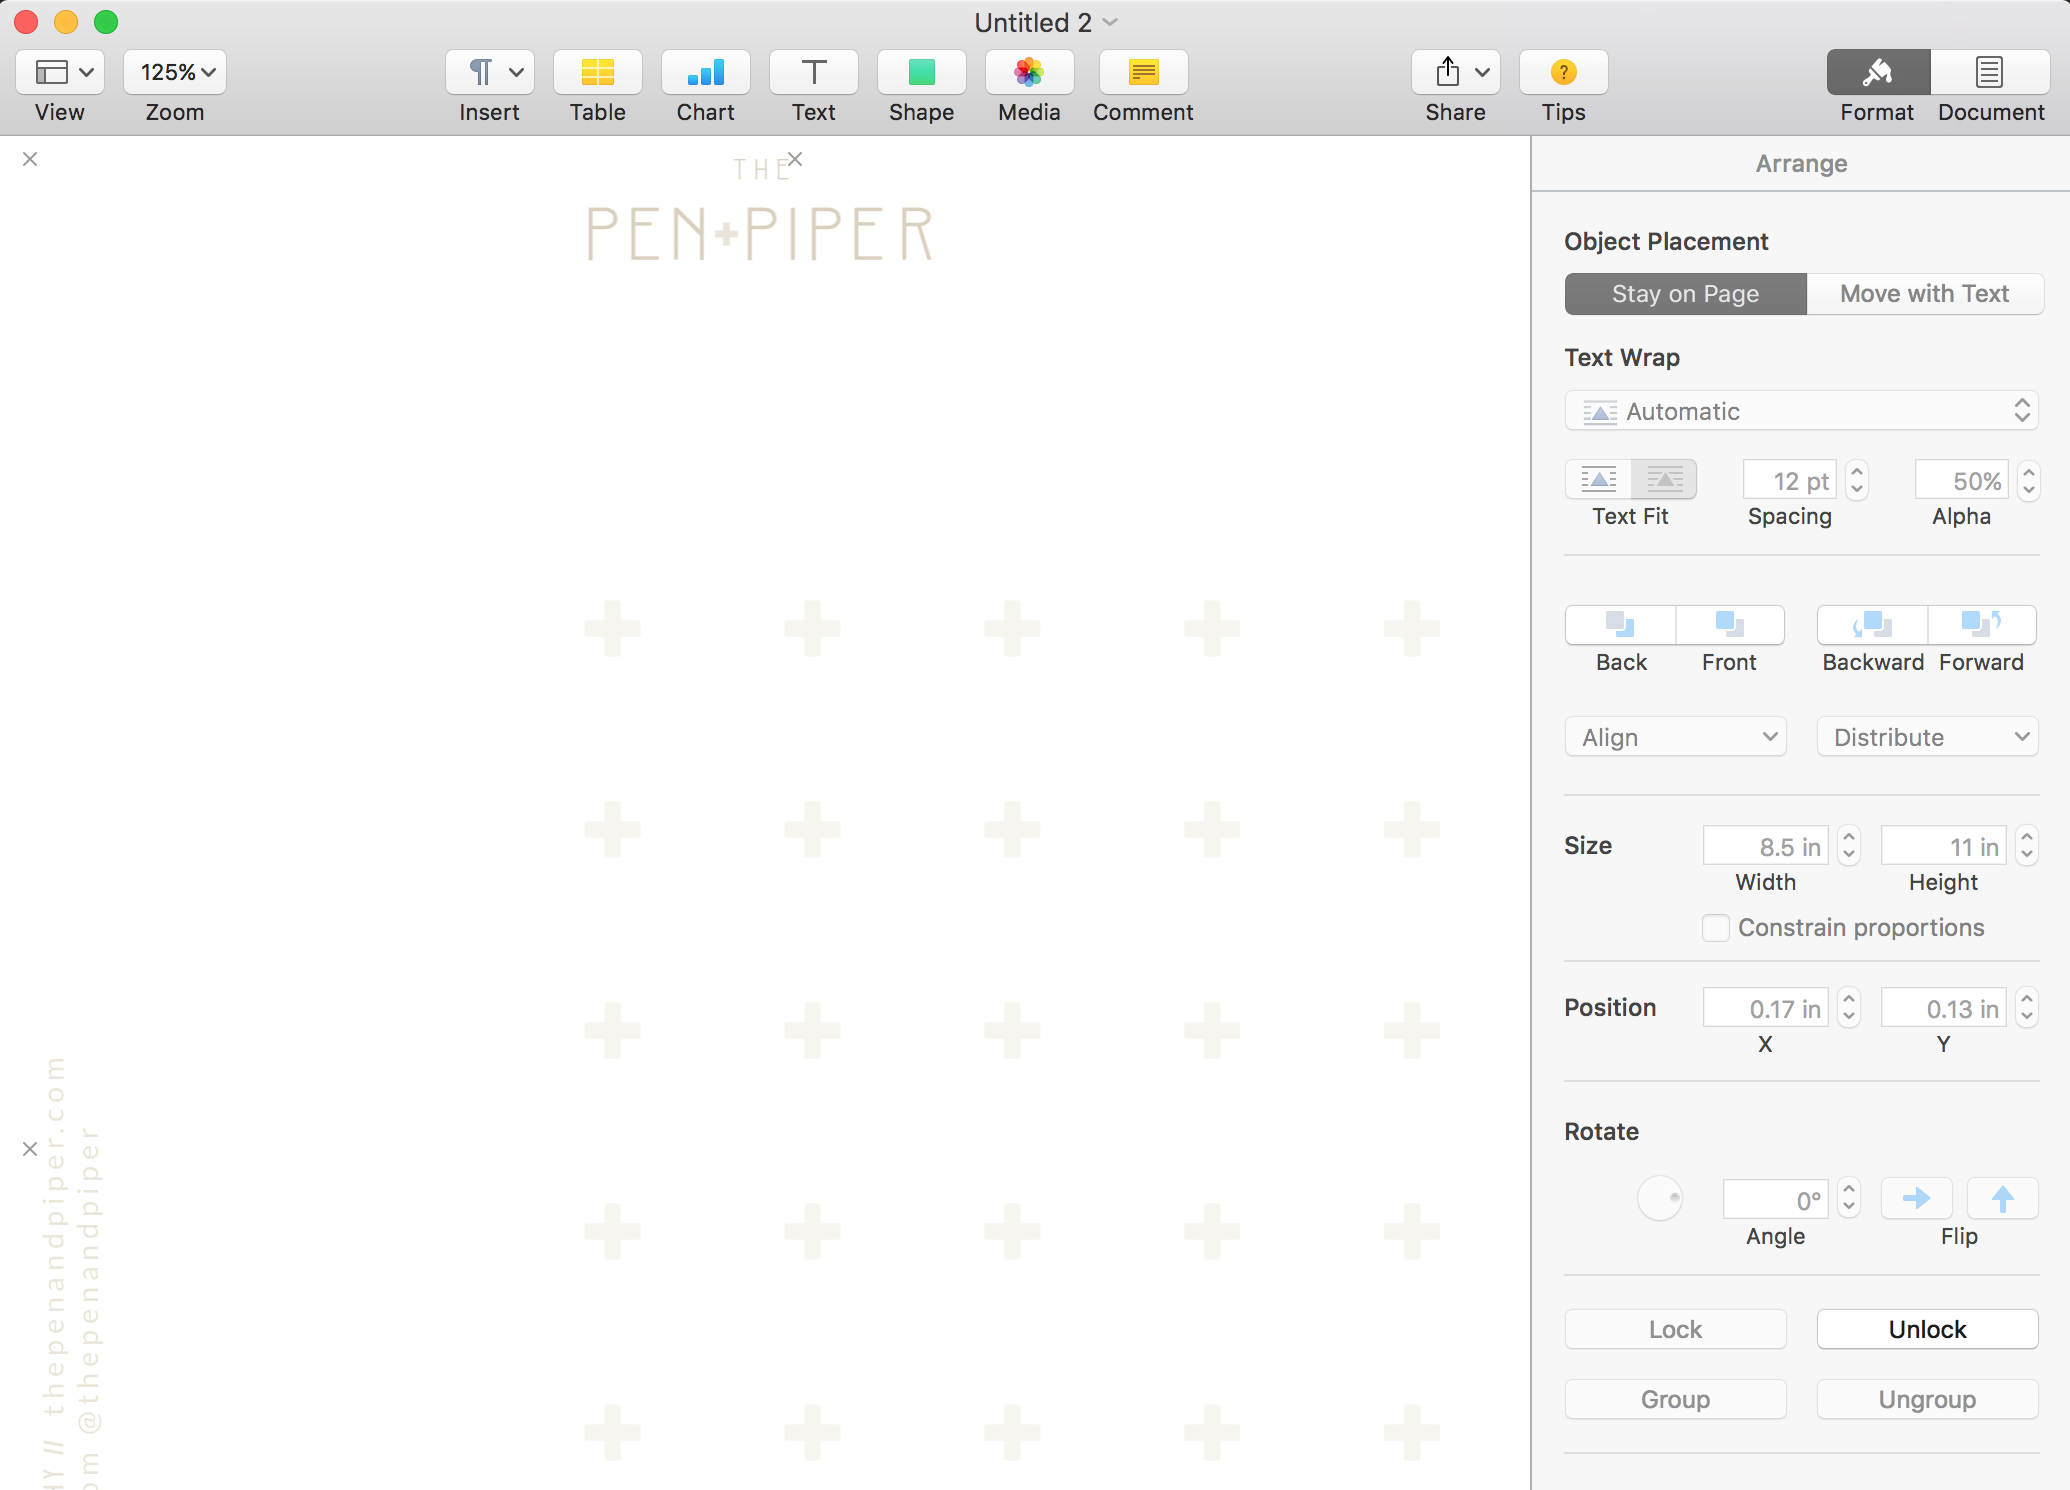This screenshot has width=2070, height=1490.
Task: Add a Shape using the toolbar
Action: tap(921, 73)
